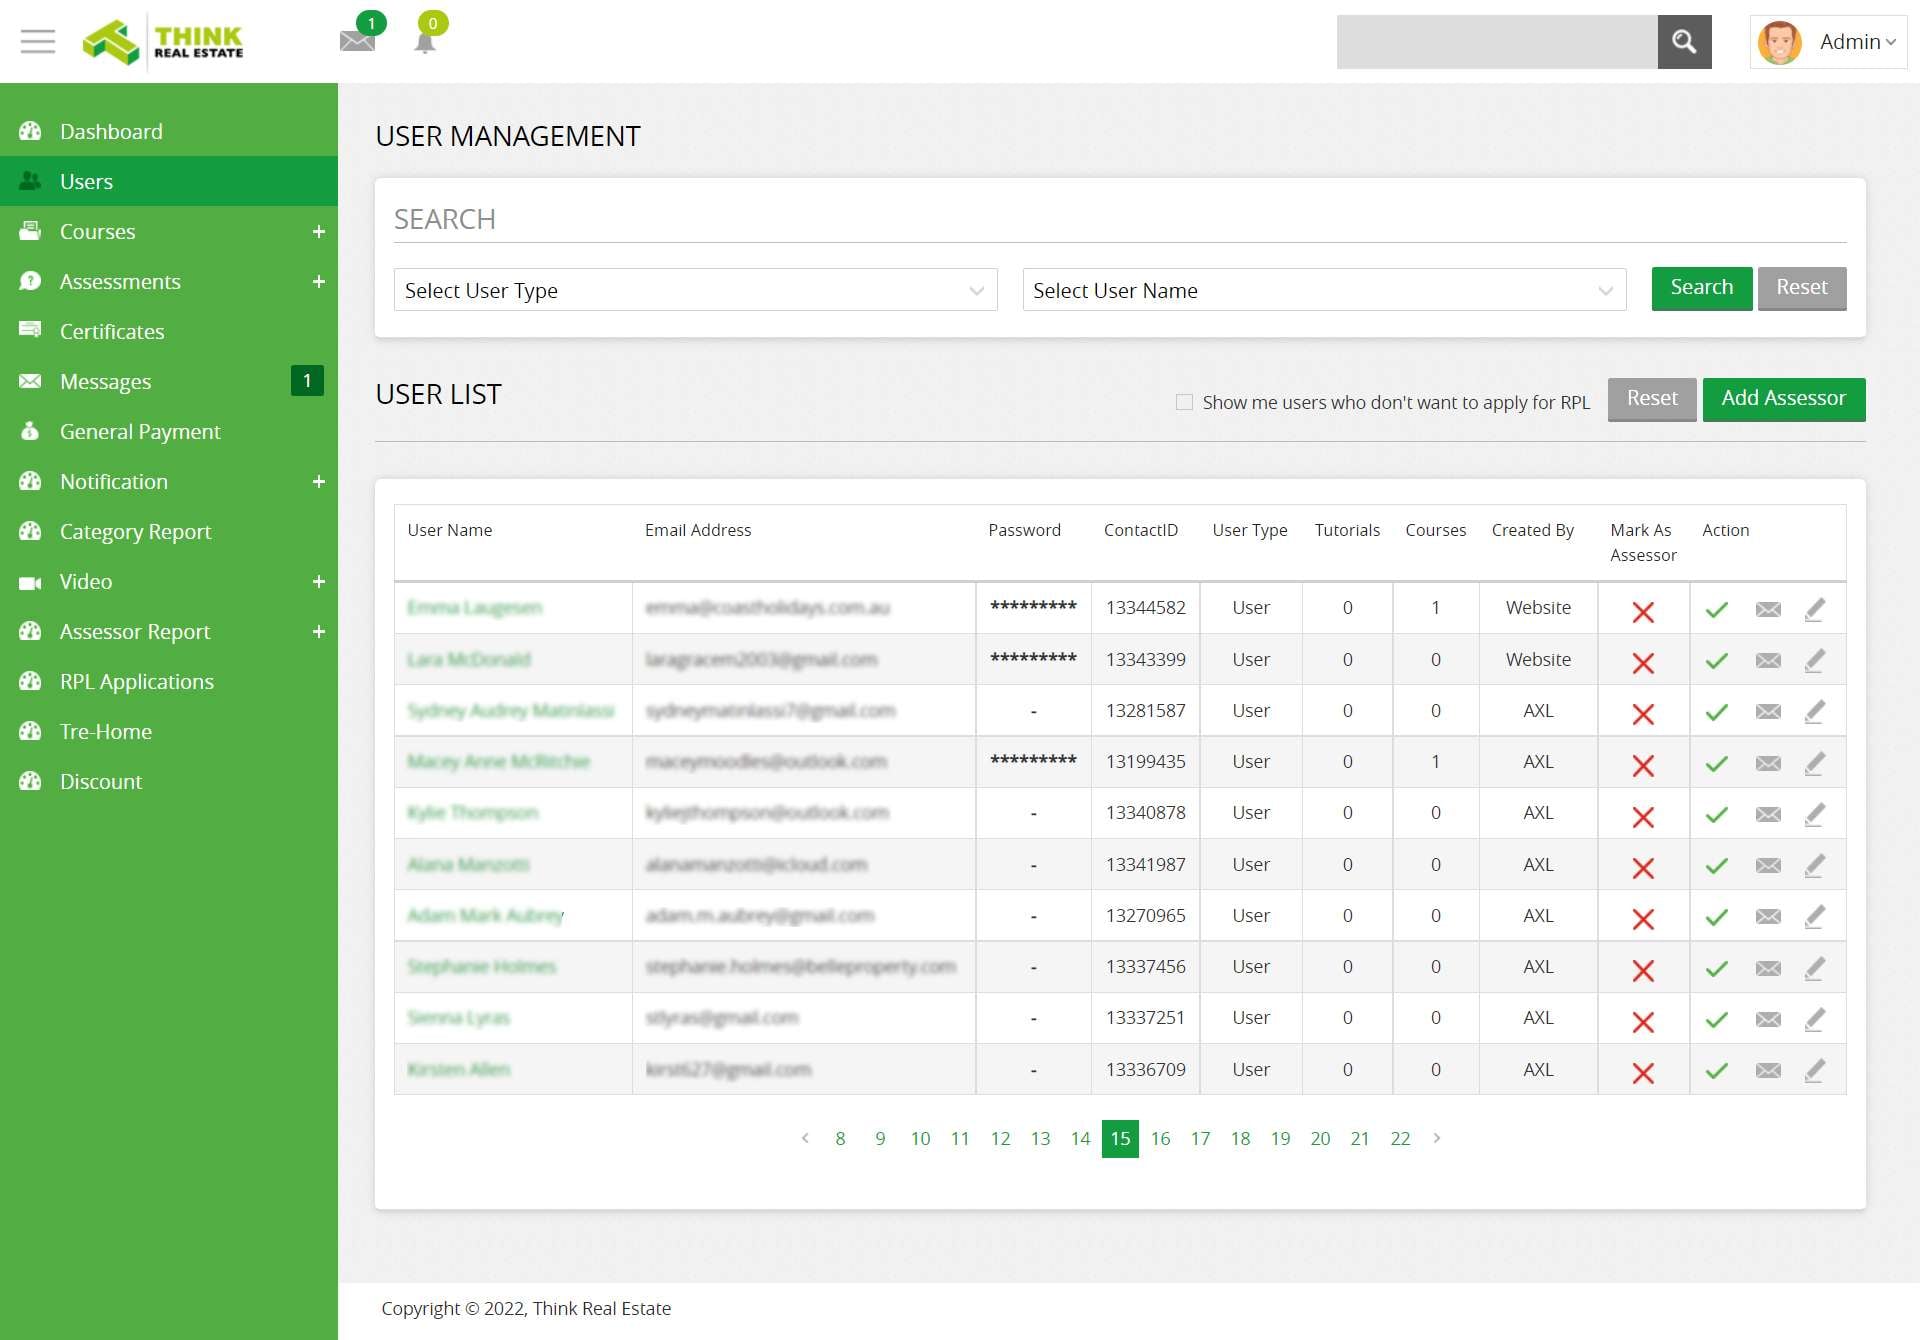Screen dimensions: 1920x1340
Task: Click the Think Real Estate logo
Action: [x=163, y=42]
